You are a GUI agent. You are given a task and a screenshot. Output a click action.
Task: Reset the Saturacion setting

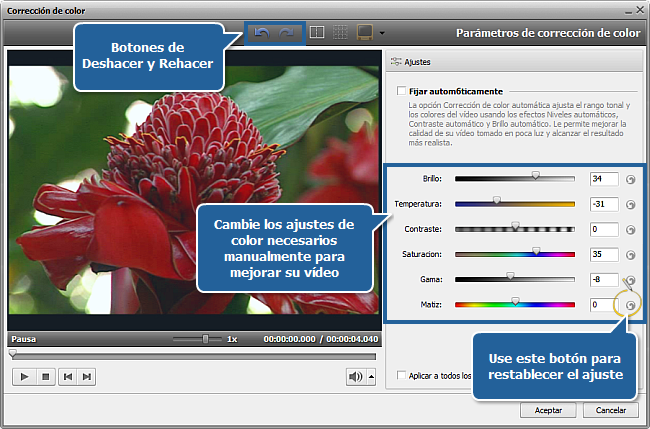pyautogui.click(x=631, y=254)
